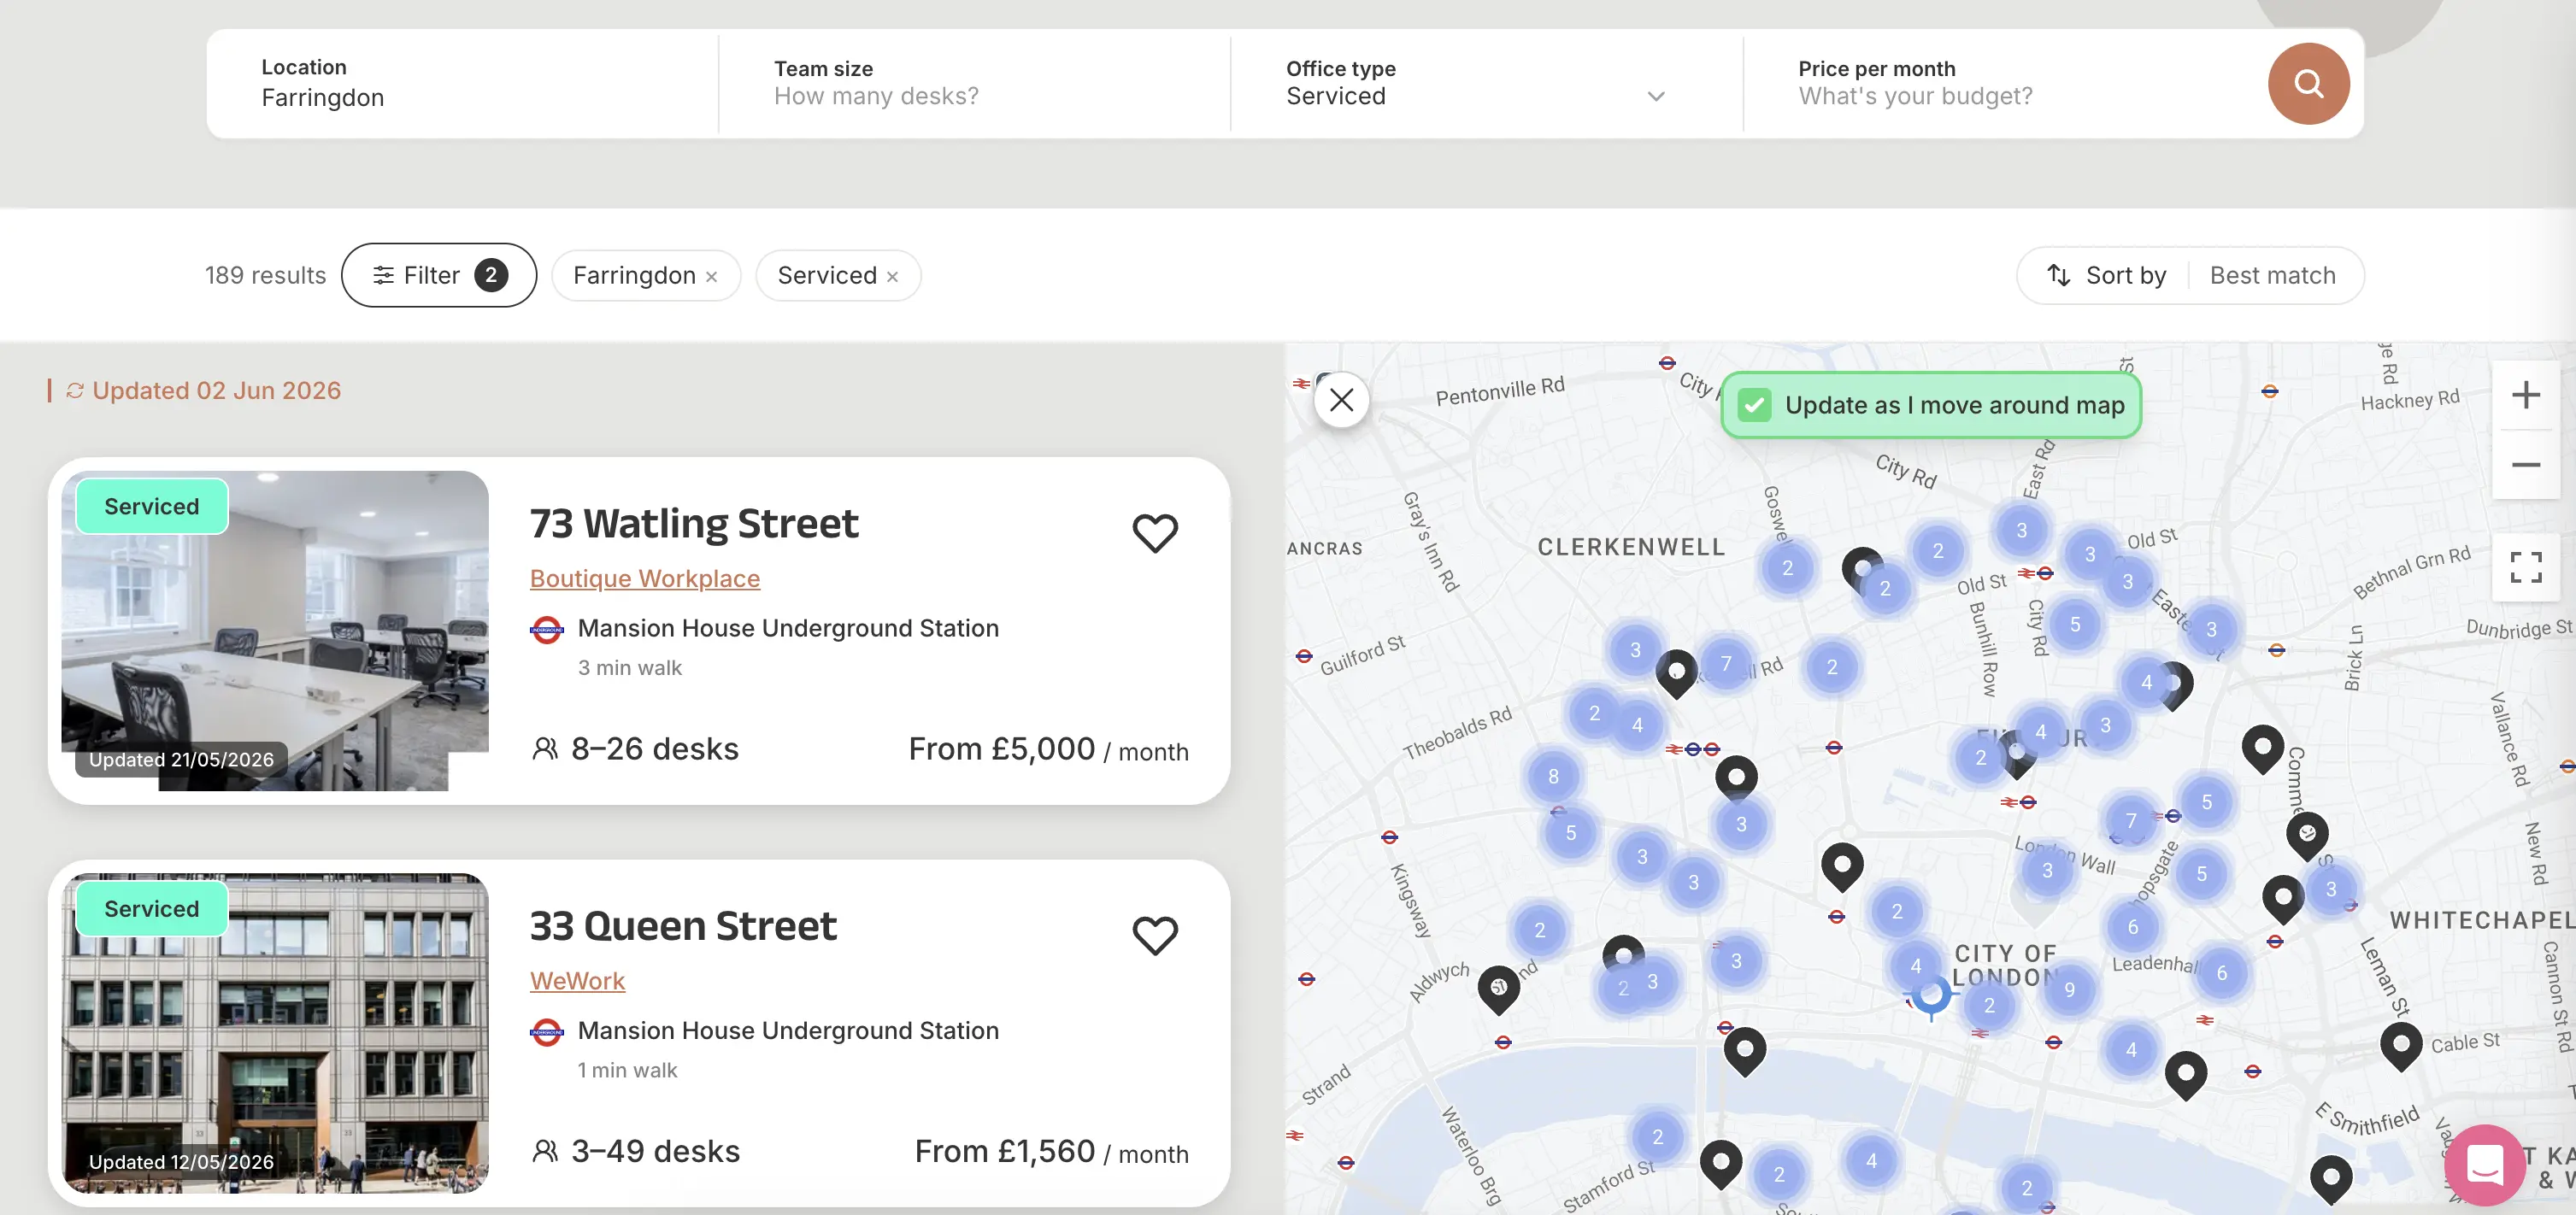
Task: View the 33 Queen Street building photo
Action: click(x=275, y=1033)
